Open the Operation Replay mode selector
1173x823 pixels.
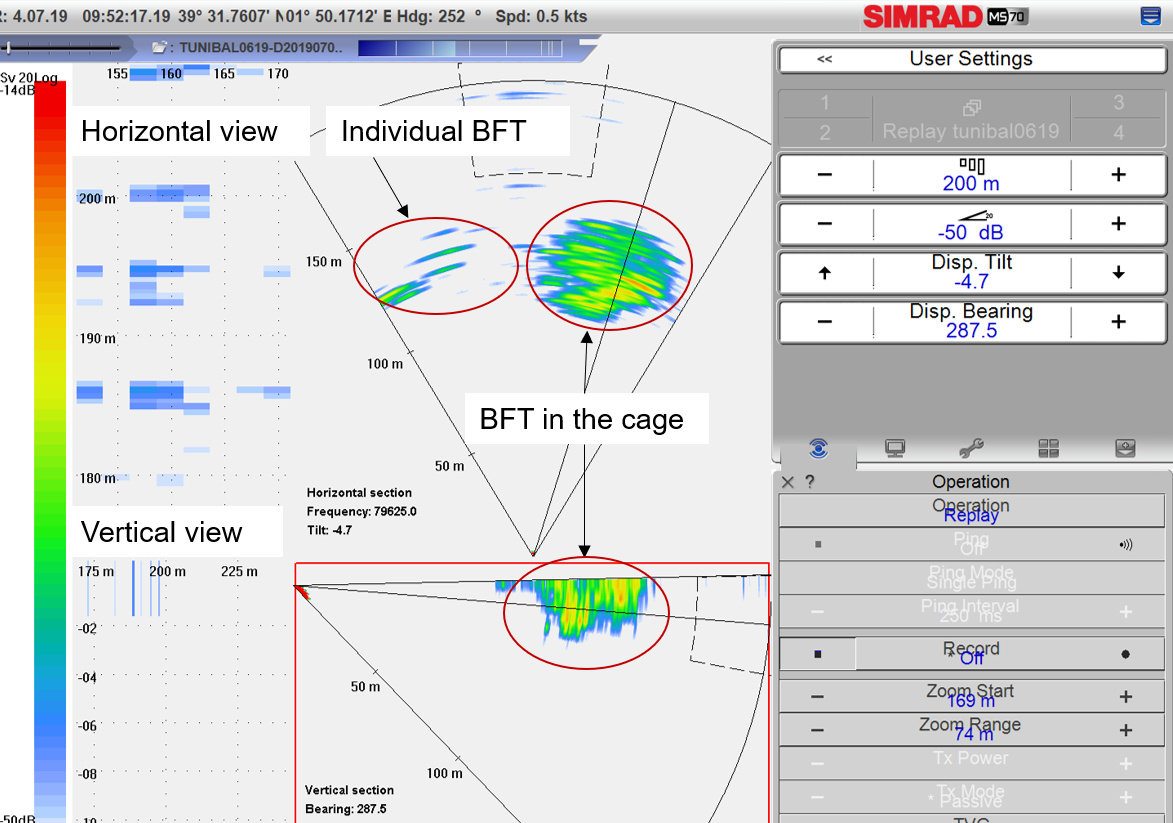pyautogui.click(x=971, y=510)
